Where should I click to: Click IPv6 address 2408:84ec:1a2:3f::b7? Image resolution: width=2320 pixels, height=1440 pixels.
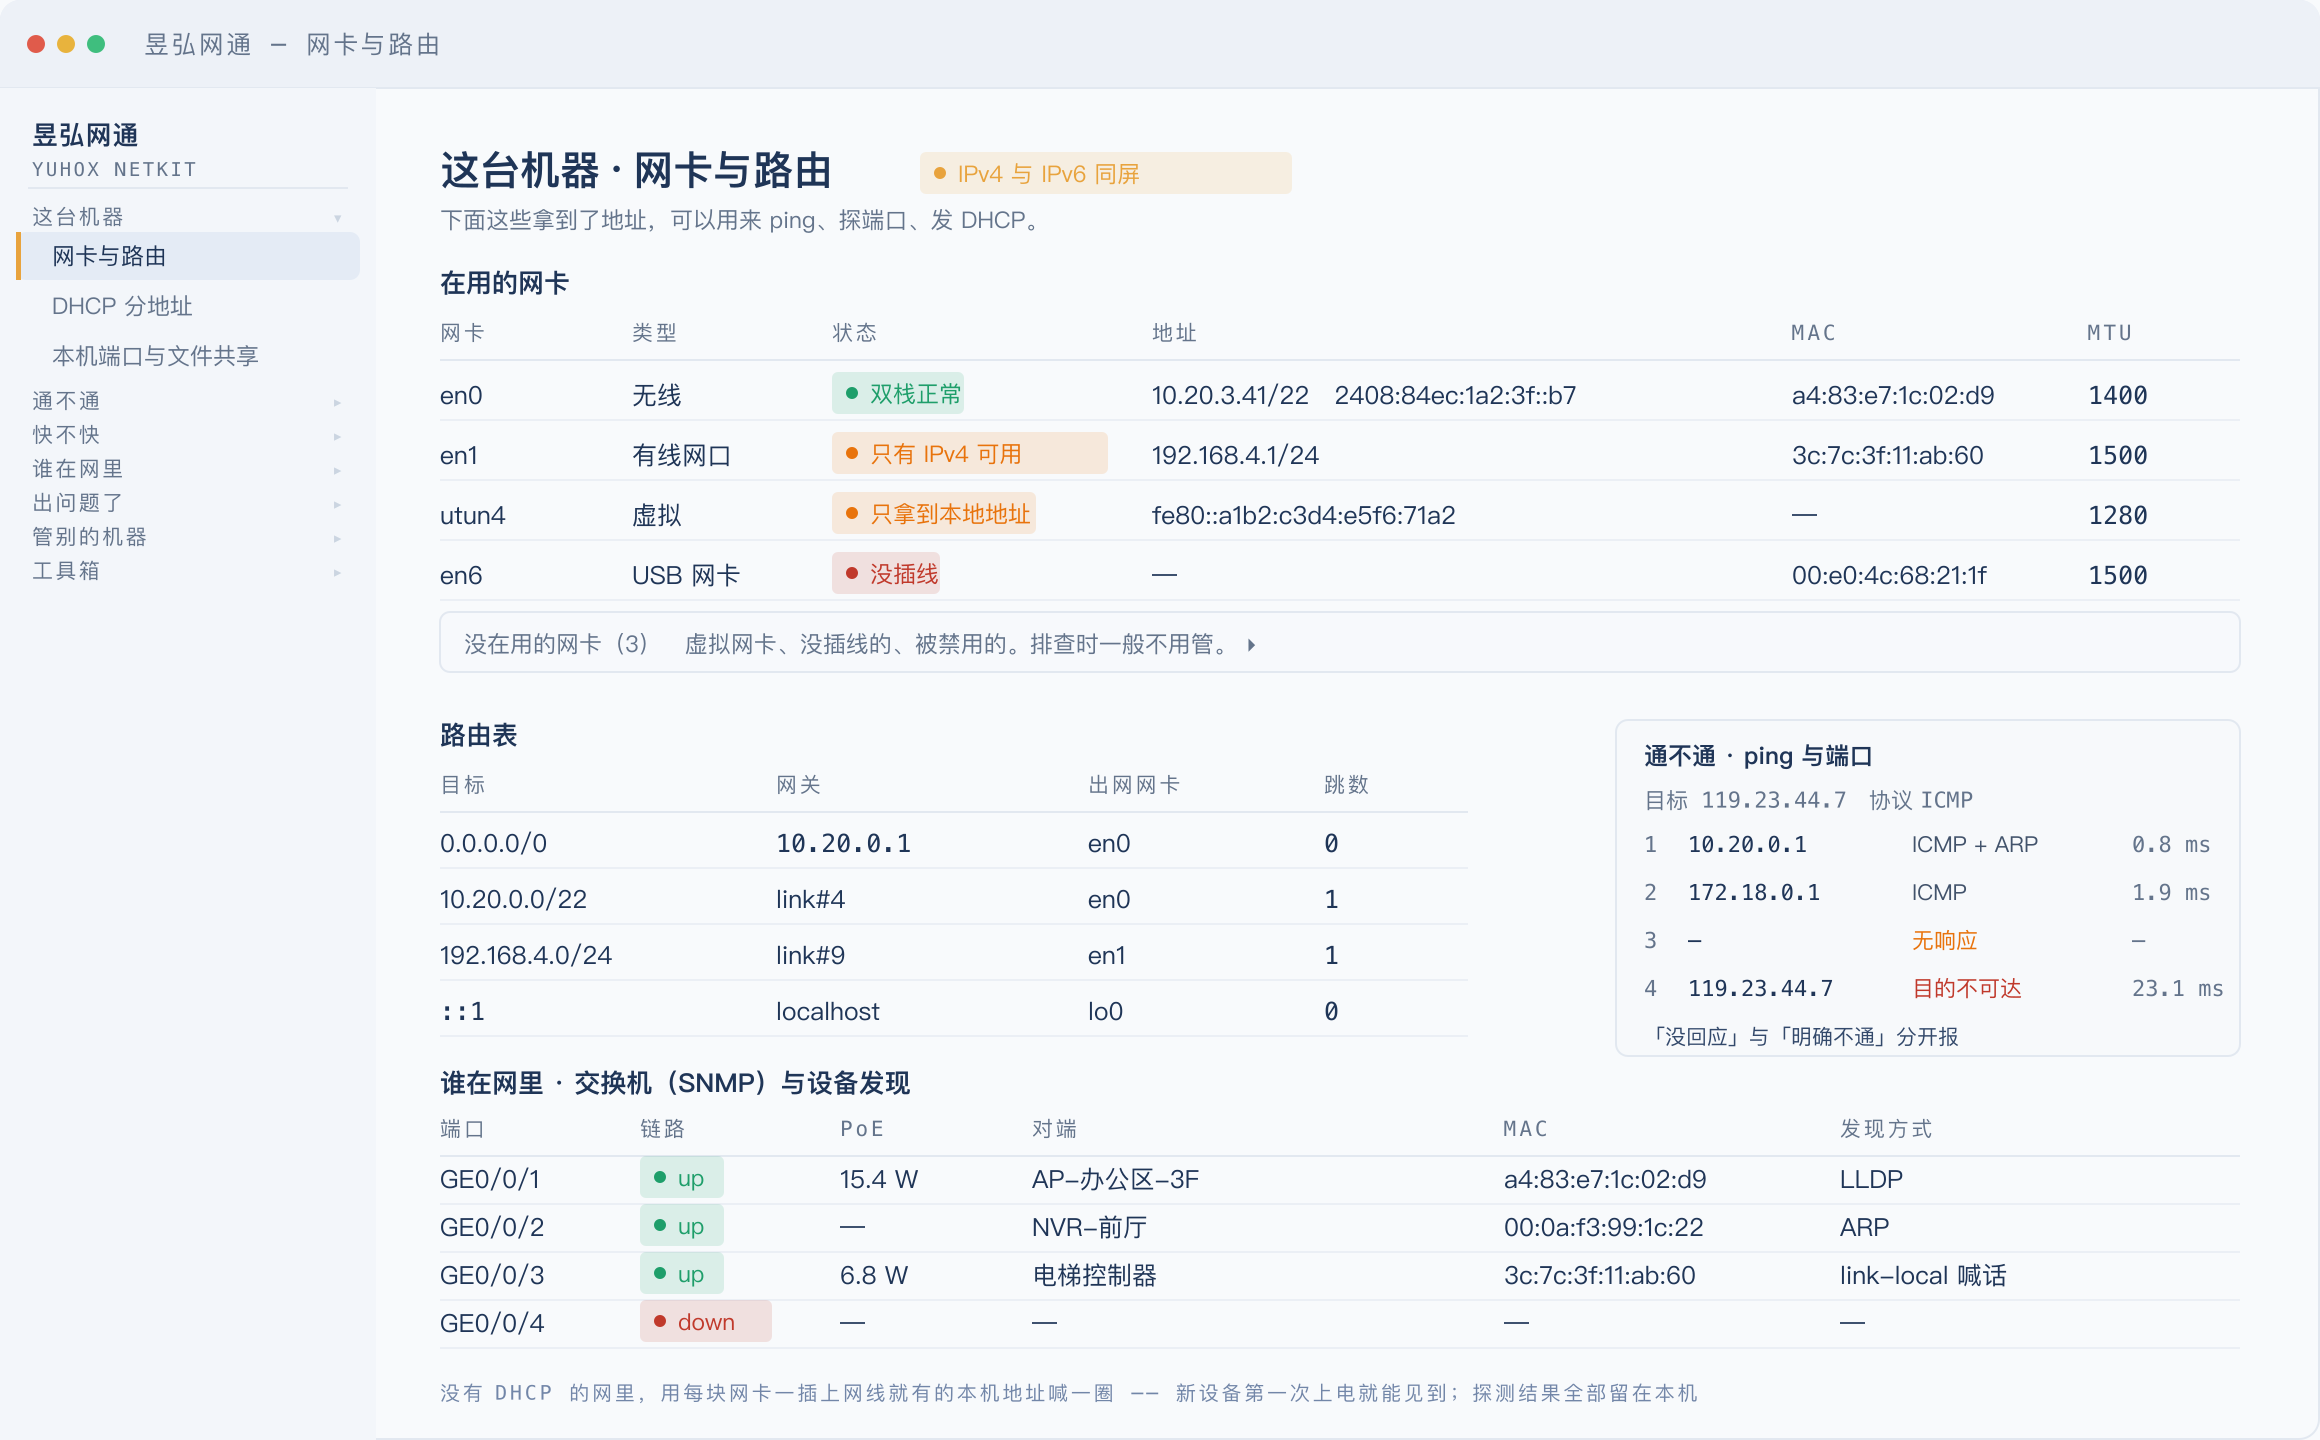[x=1455, y=396]
